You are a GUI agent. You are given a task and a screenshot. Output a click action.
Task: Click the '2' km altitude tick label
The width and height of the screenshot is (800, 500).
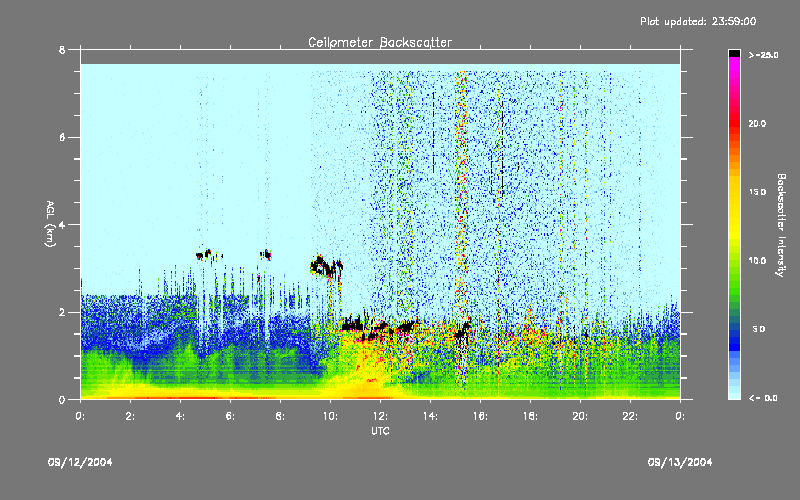62,312
